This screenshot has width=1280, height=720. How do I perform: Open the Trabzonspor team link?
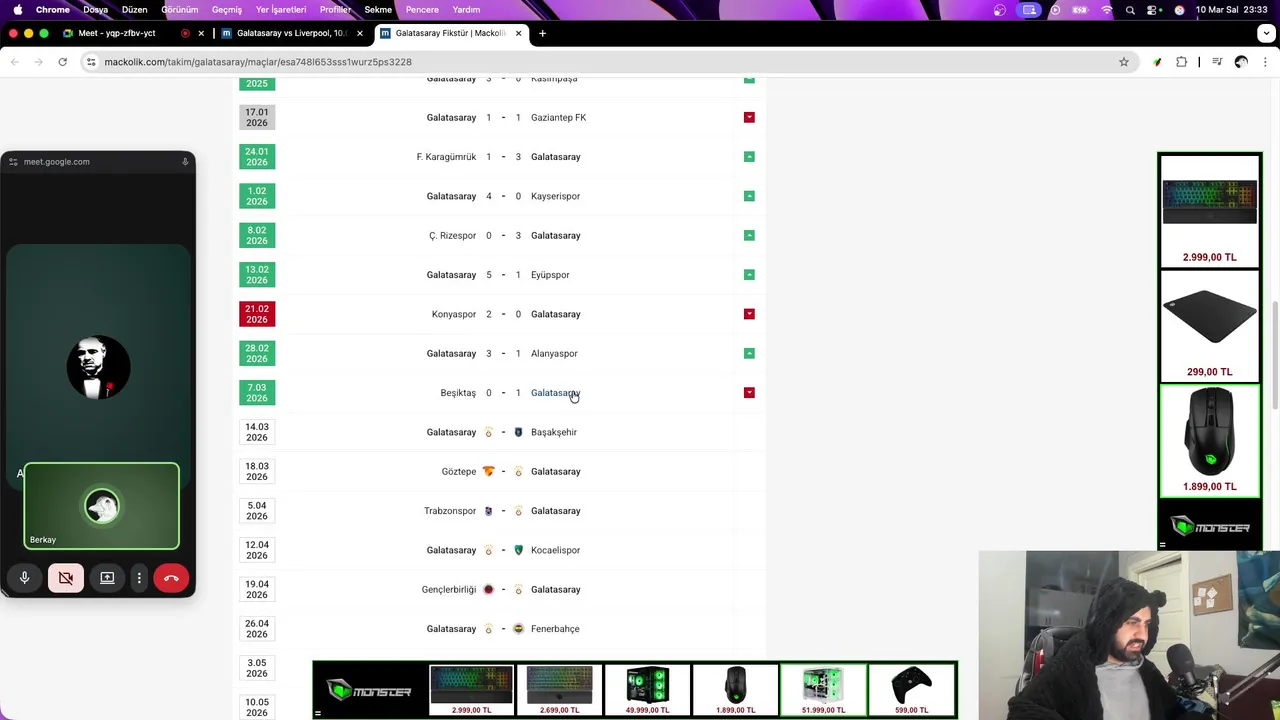[x=450, y=511]
